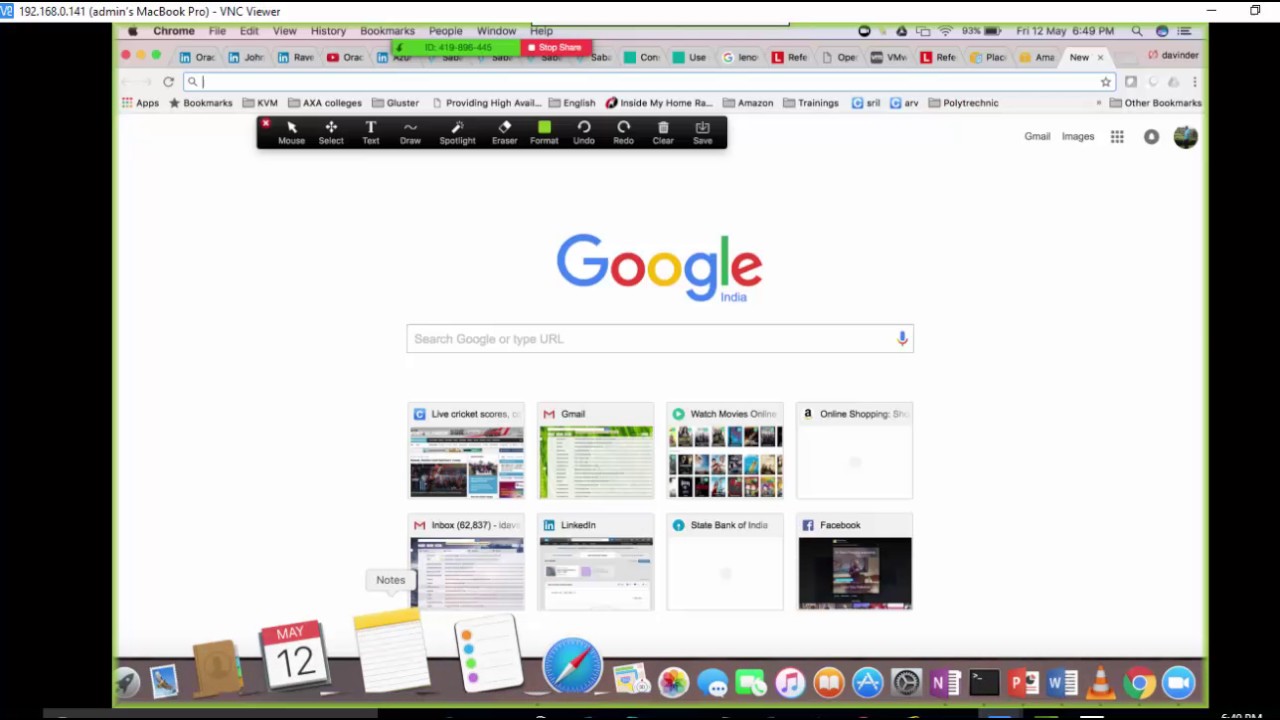
Task: Open the Apps shortcut in bookmarks bar
Action: tap(140, 103)
